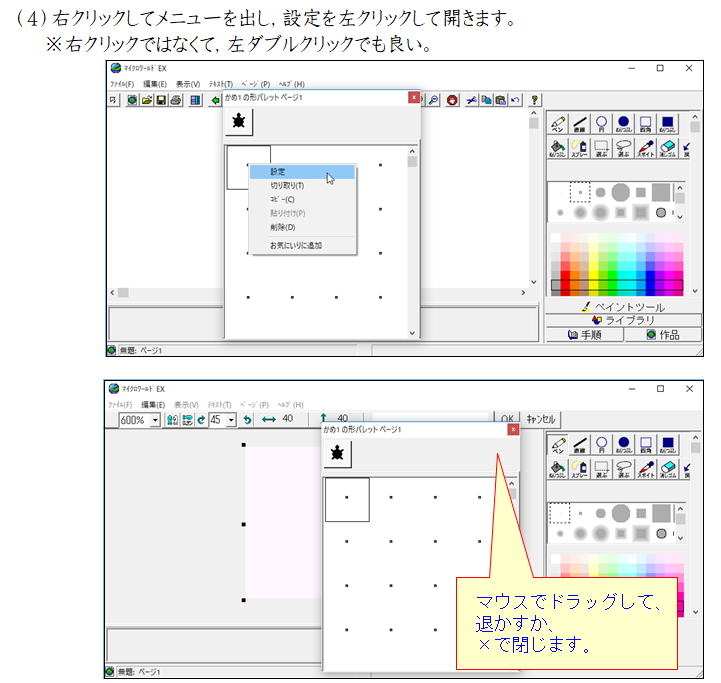This screenshot has height=683, width=721.
Task: Click キャンセル button in lower window
Action: (x=541, y=419)
